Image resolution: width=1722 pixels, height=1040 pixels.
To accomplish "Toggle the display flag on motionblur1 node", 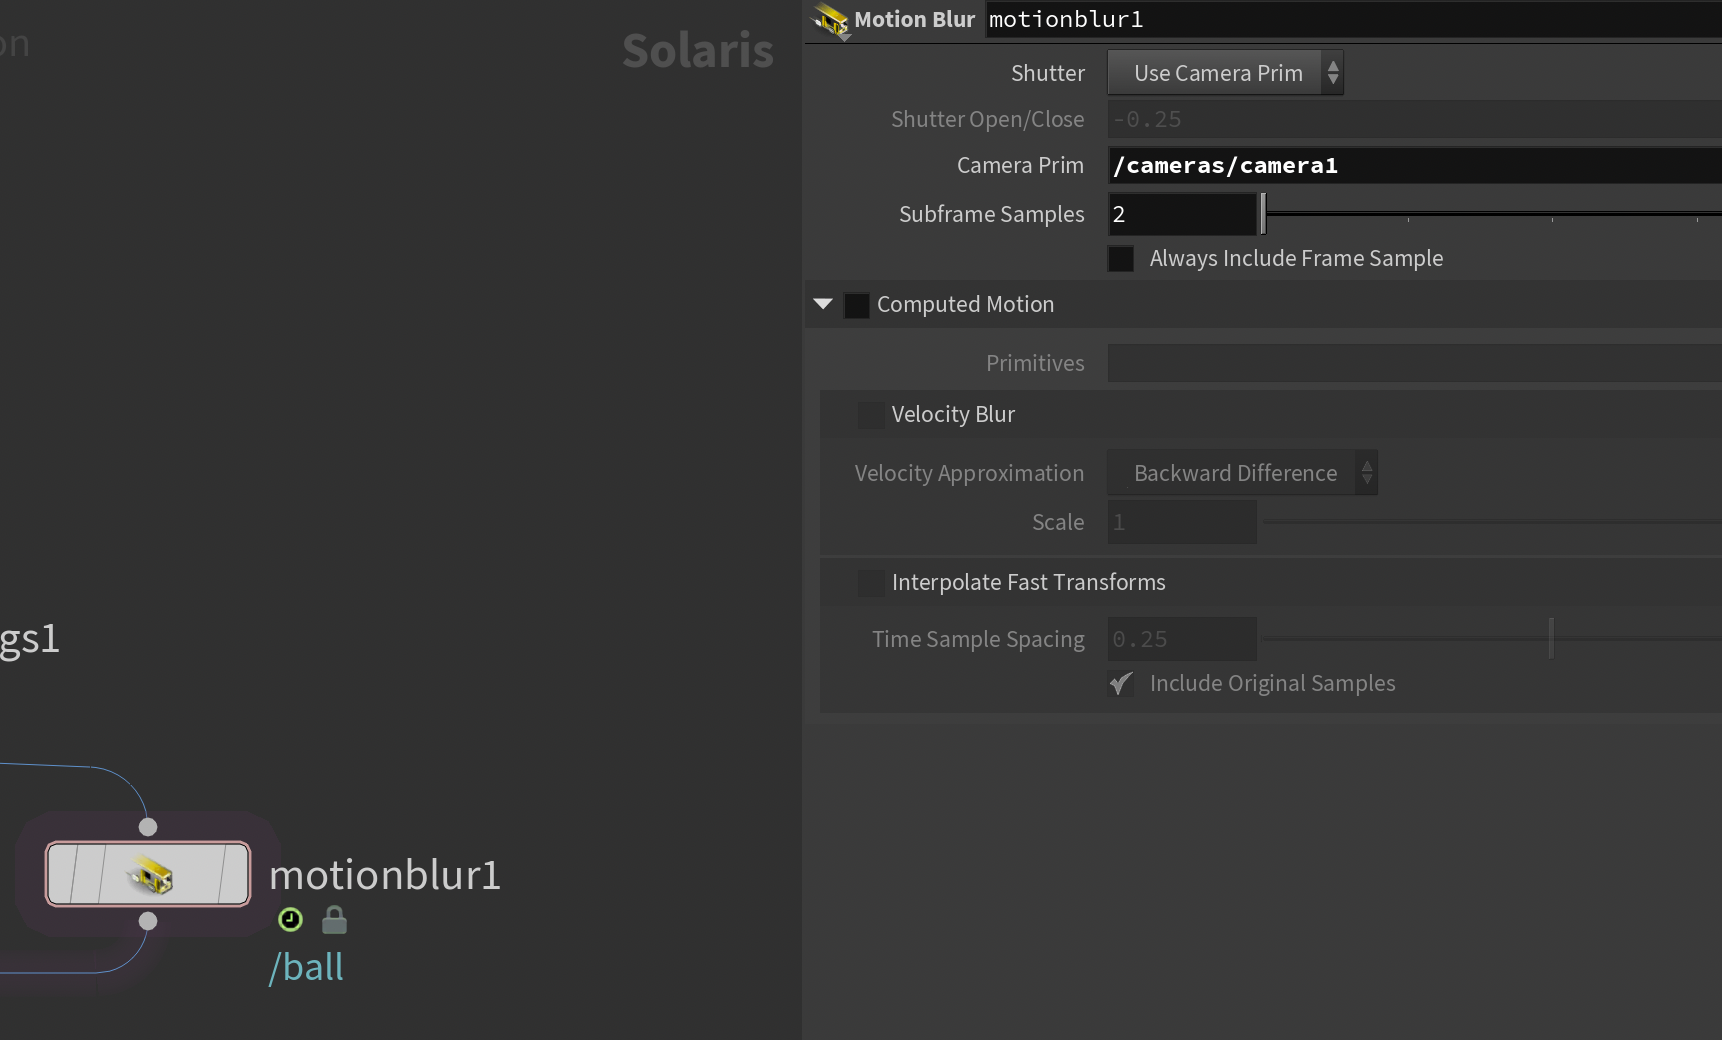I will (x=234, y=874).
